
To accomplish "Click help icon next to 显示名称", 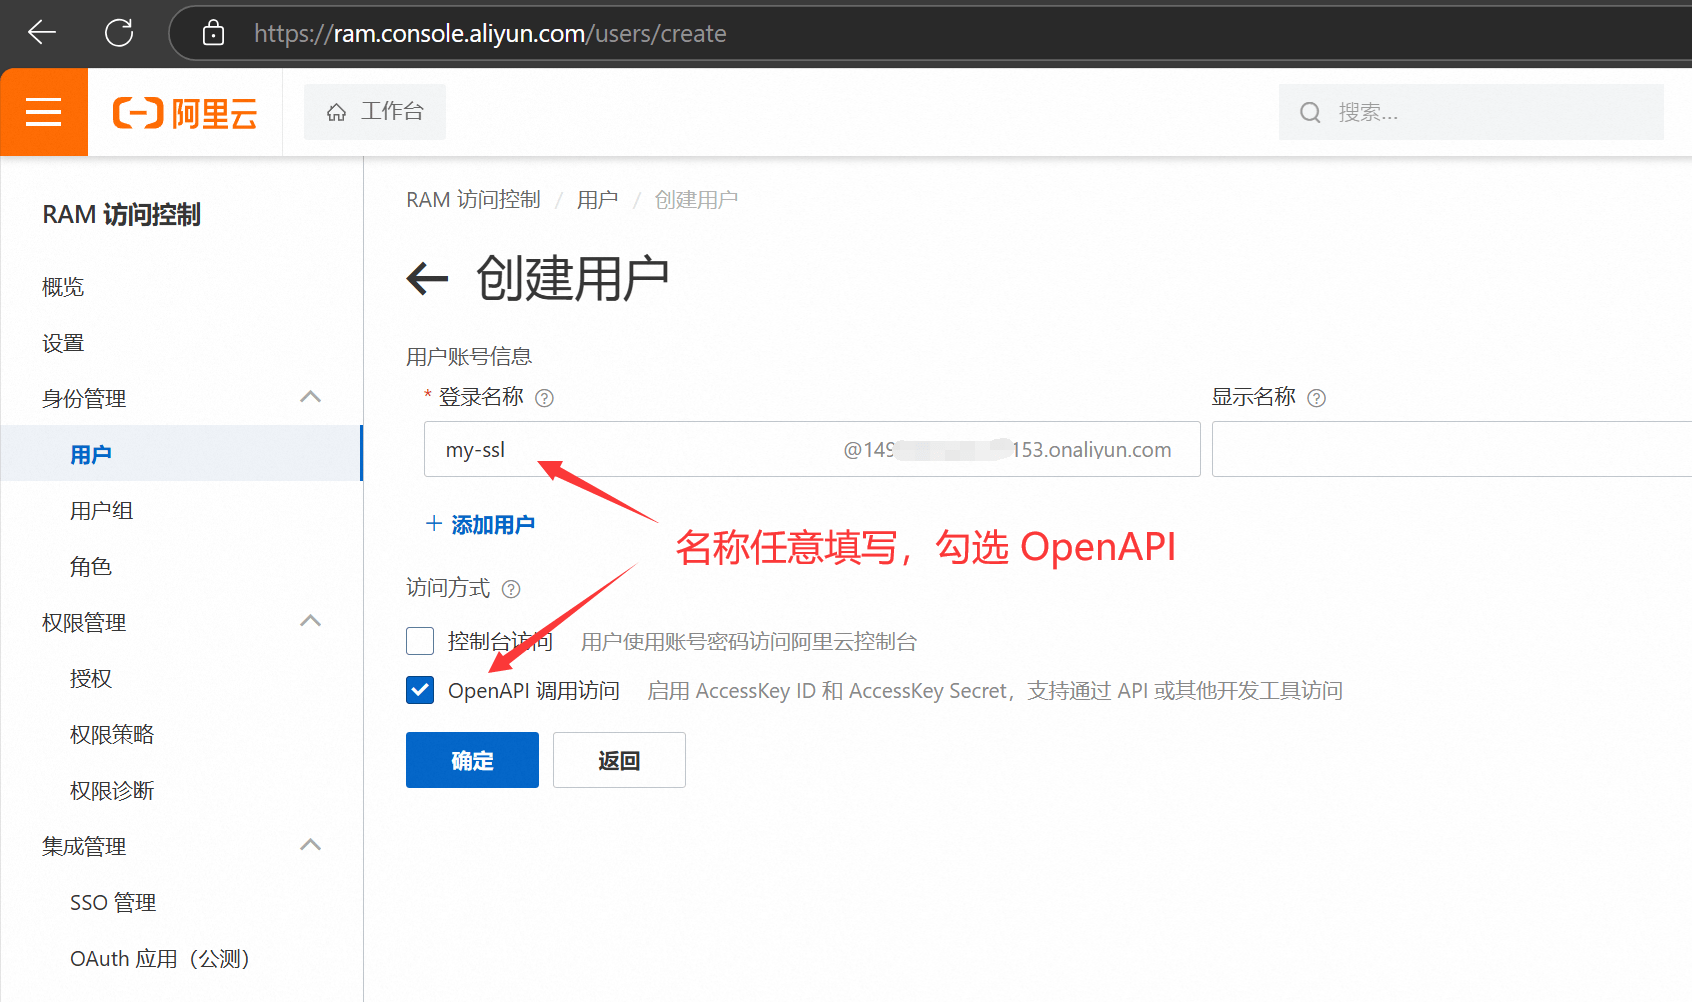I will [1317, 398].
